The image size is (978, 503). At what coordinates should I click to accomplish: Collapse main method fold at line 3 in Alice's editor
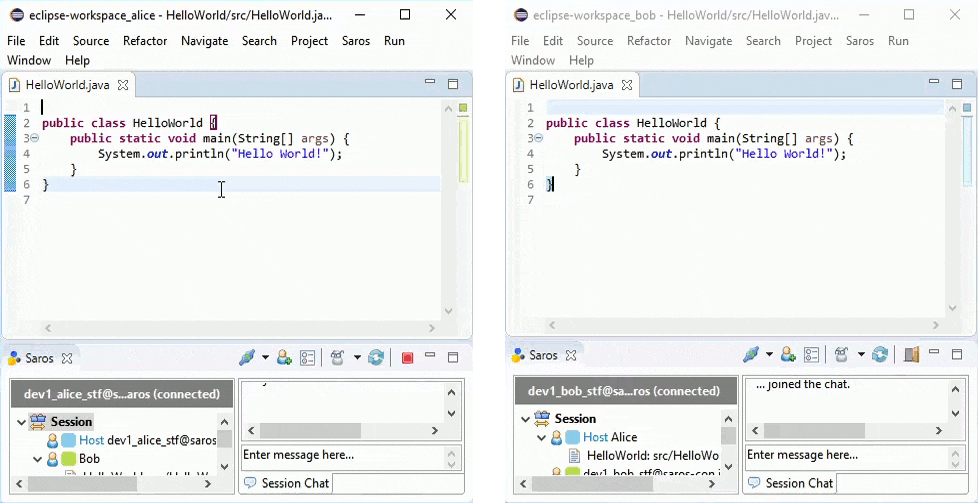coord(35,139)
